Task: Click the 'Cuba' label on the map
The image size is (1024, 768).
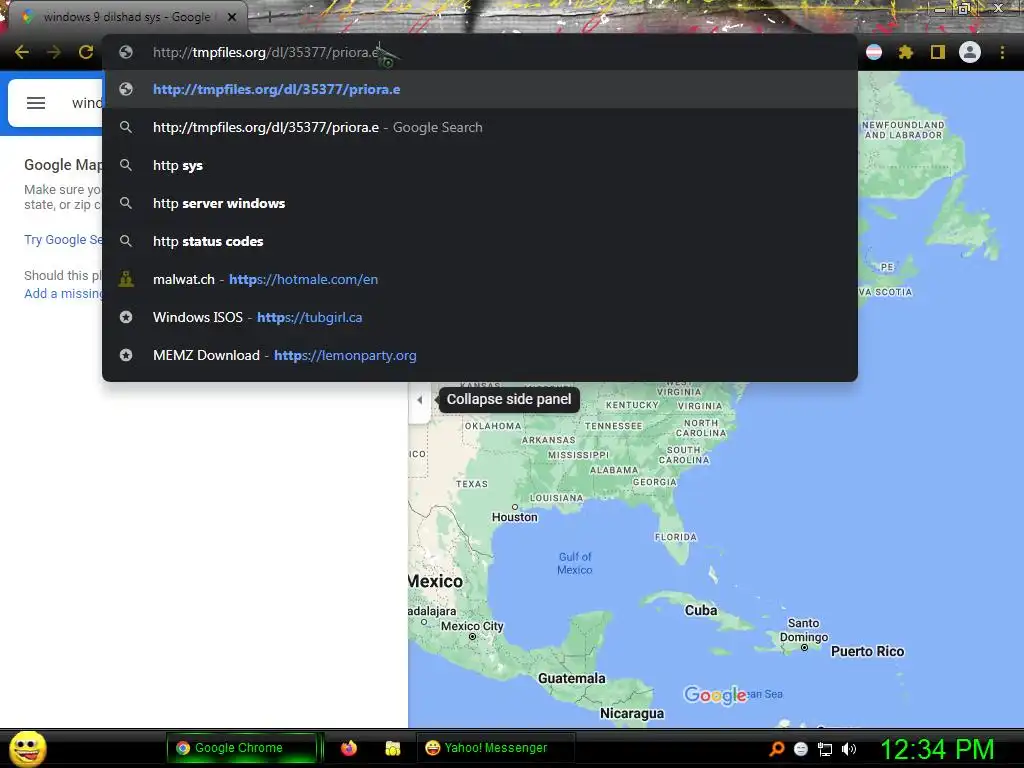Action: [701, 611]
